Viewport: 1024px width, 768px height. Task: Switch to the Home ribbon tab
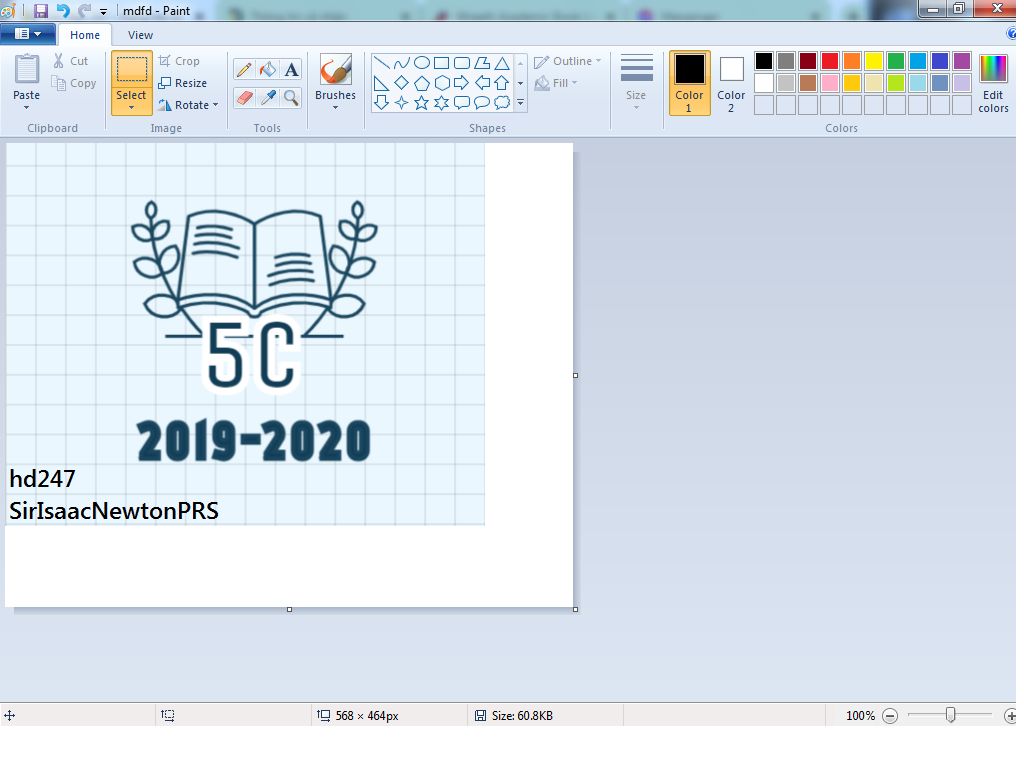point(85,35)
